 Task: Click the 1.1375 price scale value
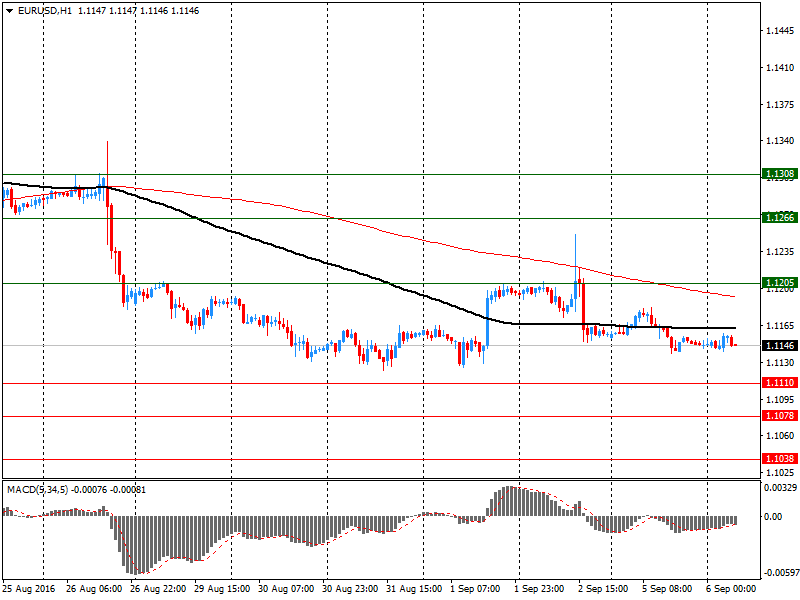(x=780, y=105)
